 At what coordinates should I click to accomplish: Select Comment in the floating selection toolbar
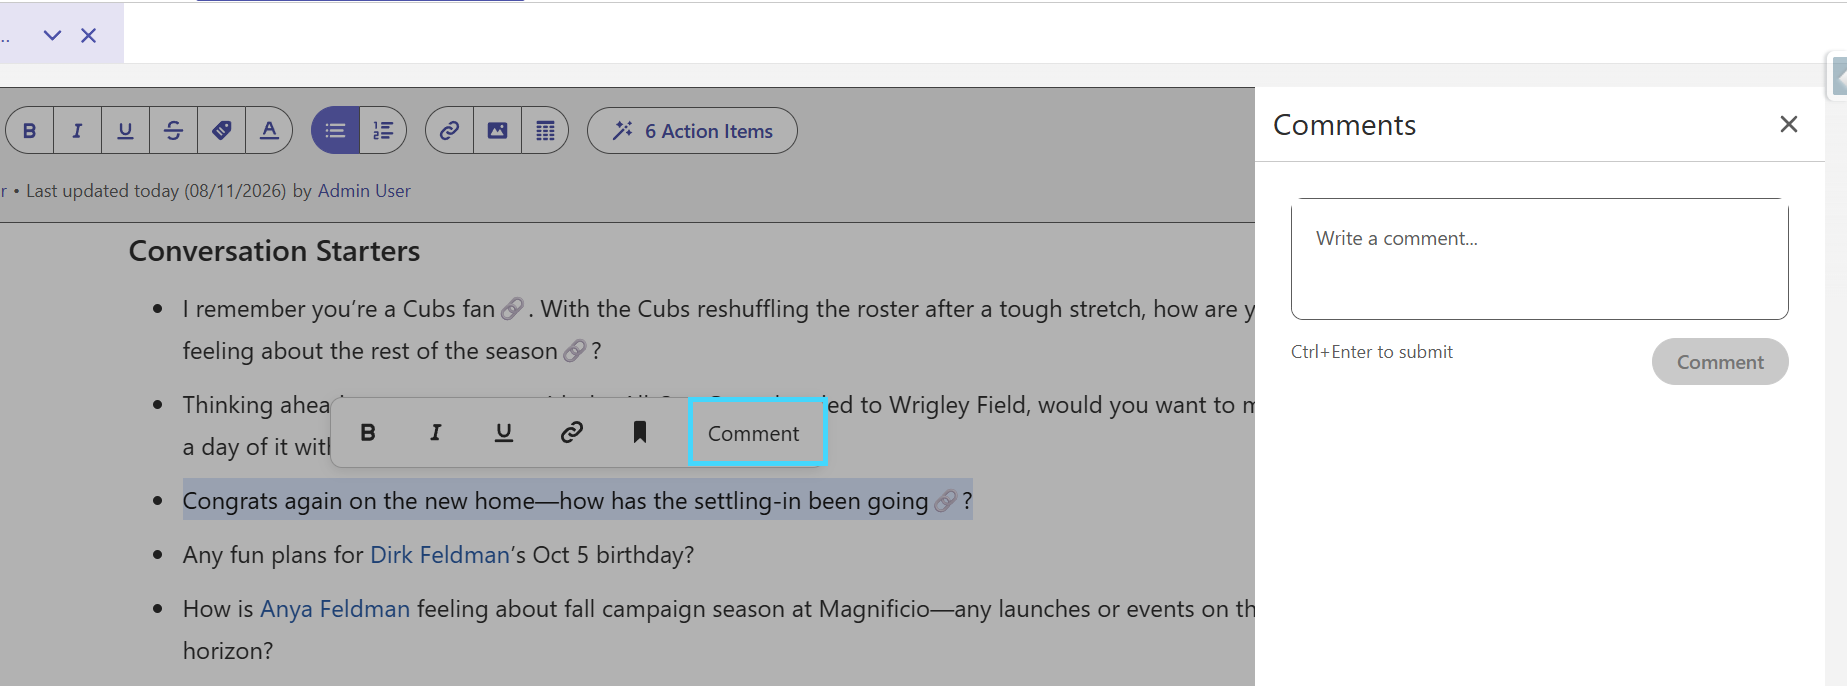[756, 433]
